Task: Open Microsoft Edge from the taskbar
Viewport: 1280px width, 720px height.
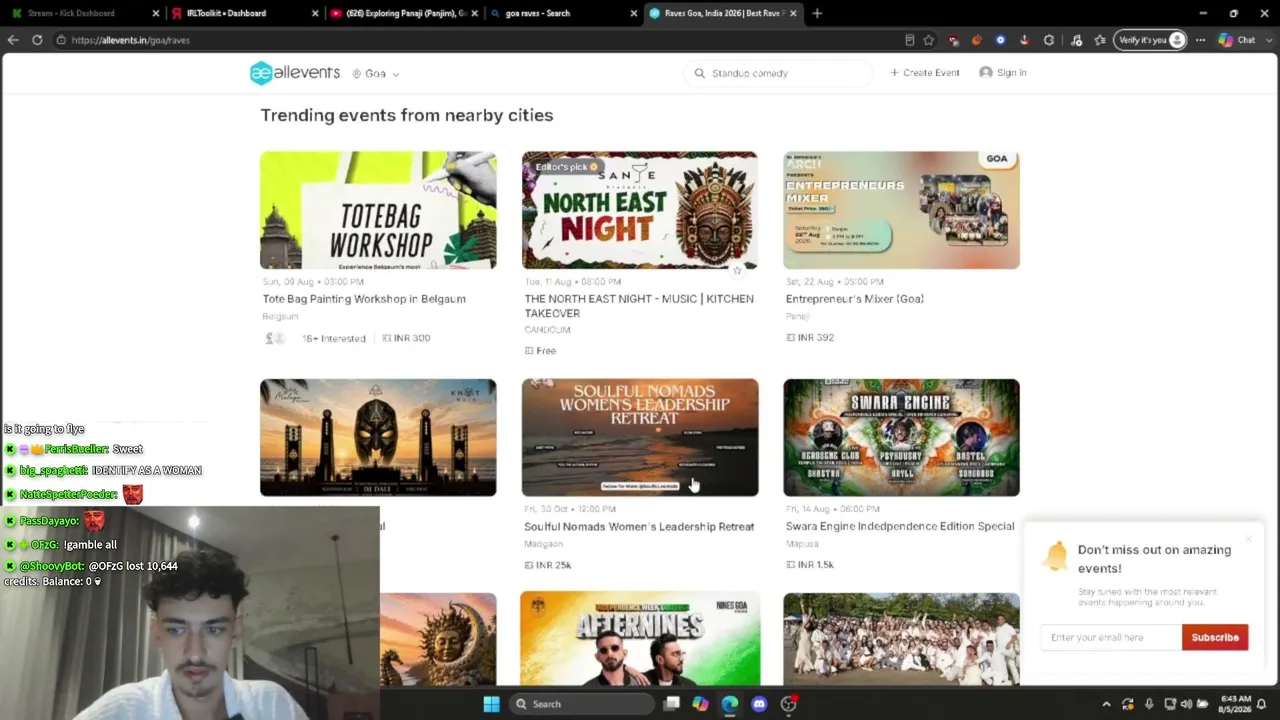Action: click(729, 704)
